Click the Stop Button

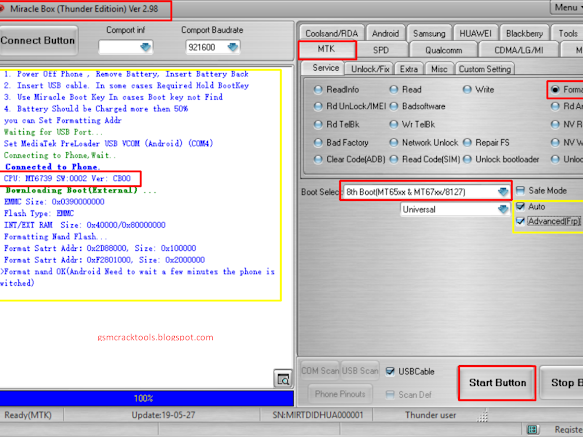pyautogui.click(x=562, y=383)
